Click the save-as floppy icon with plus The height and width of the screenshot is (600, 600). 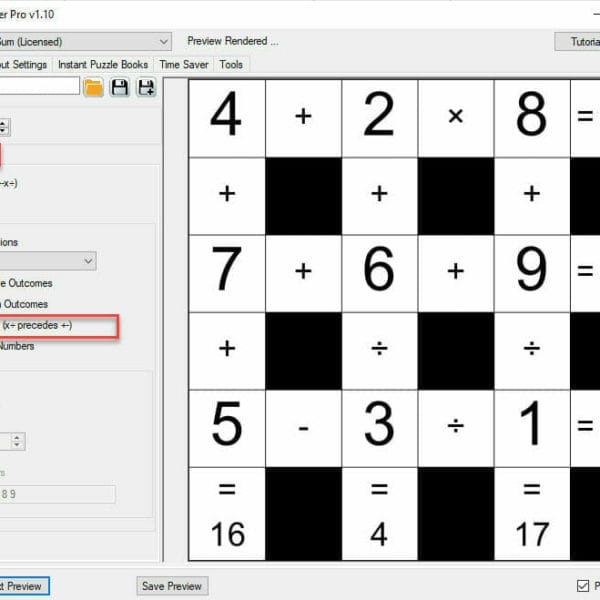146,88
